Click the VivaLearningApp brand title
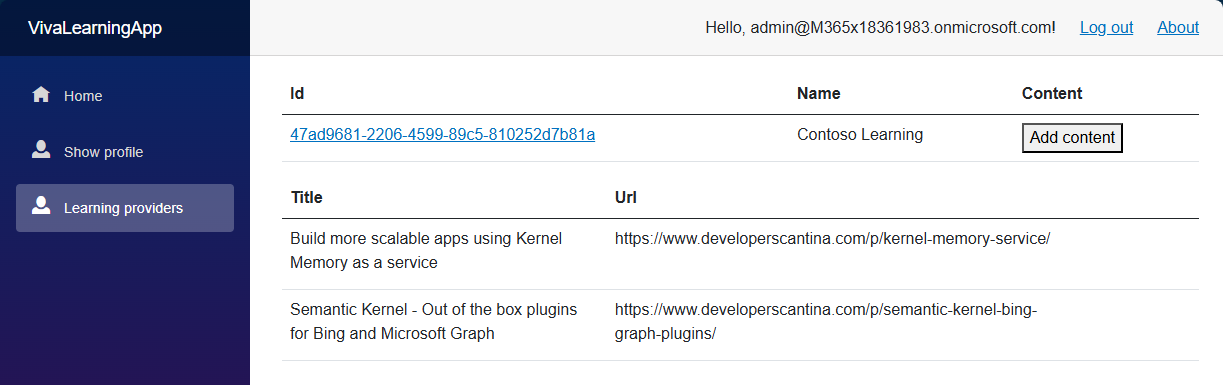The height and width of the screenshot is (385, 1223). 95,28
